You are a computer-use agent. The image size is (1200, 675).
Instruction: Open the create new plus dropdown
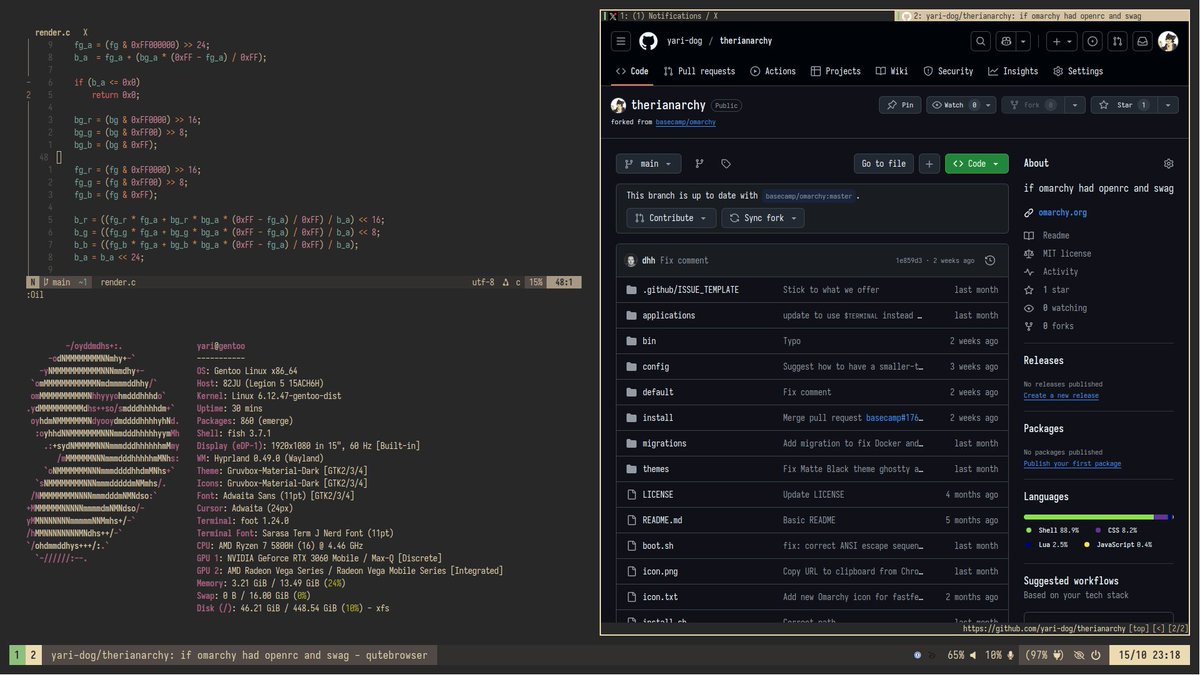click(x=1062, y=41)
